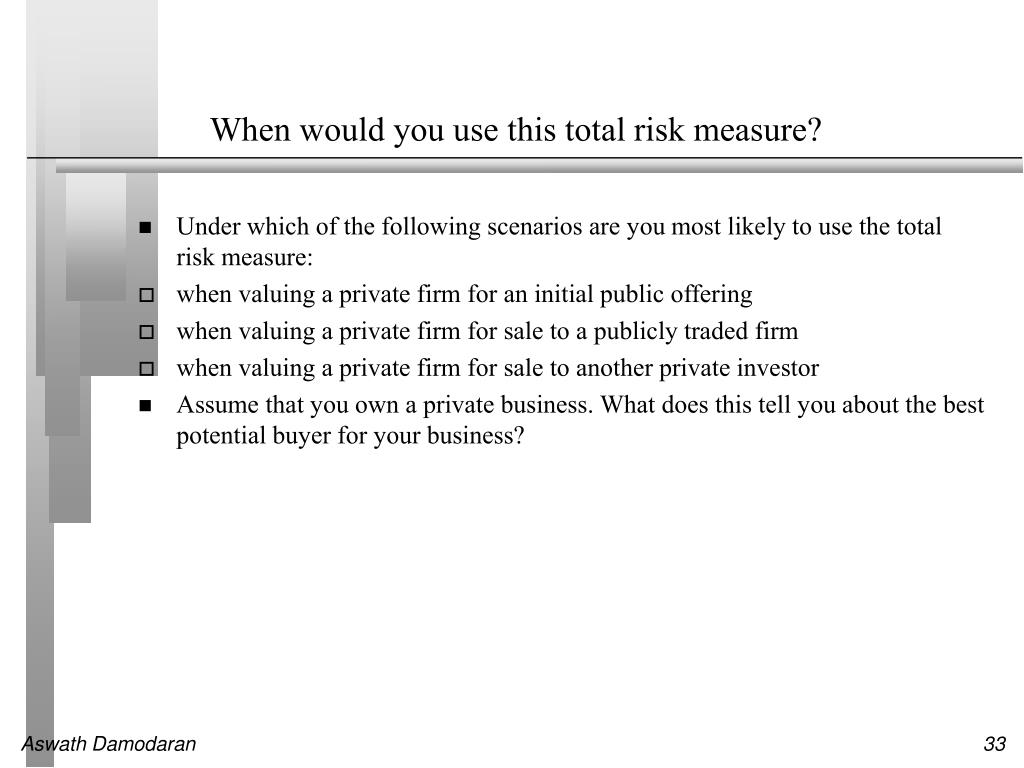Click the light gray decorative block at top left
The width and height of the screenshot is (1024, 768).
click(91, 77)
